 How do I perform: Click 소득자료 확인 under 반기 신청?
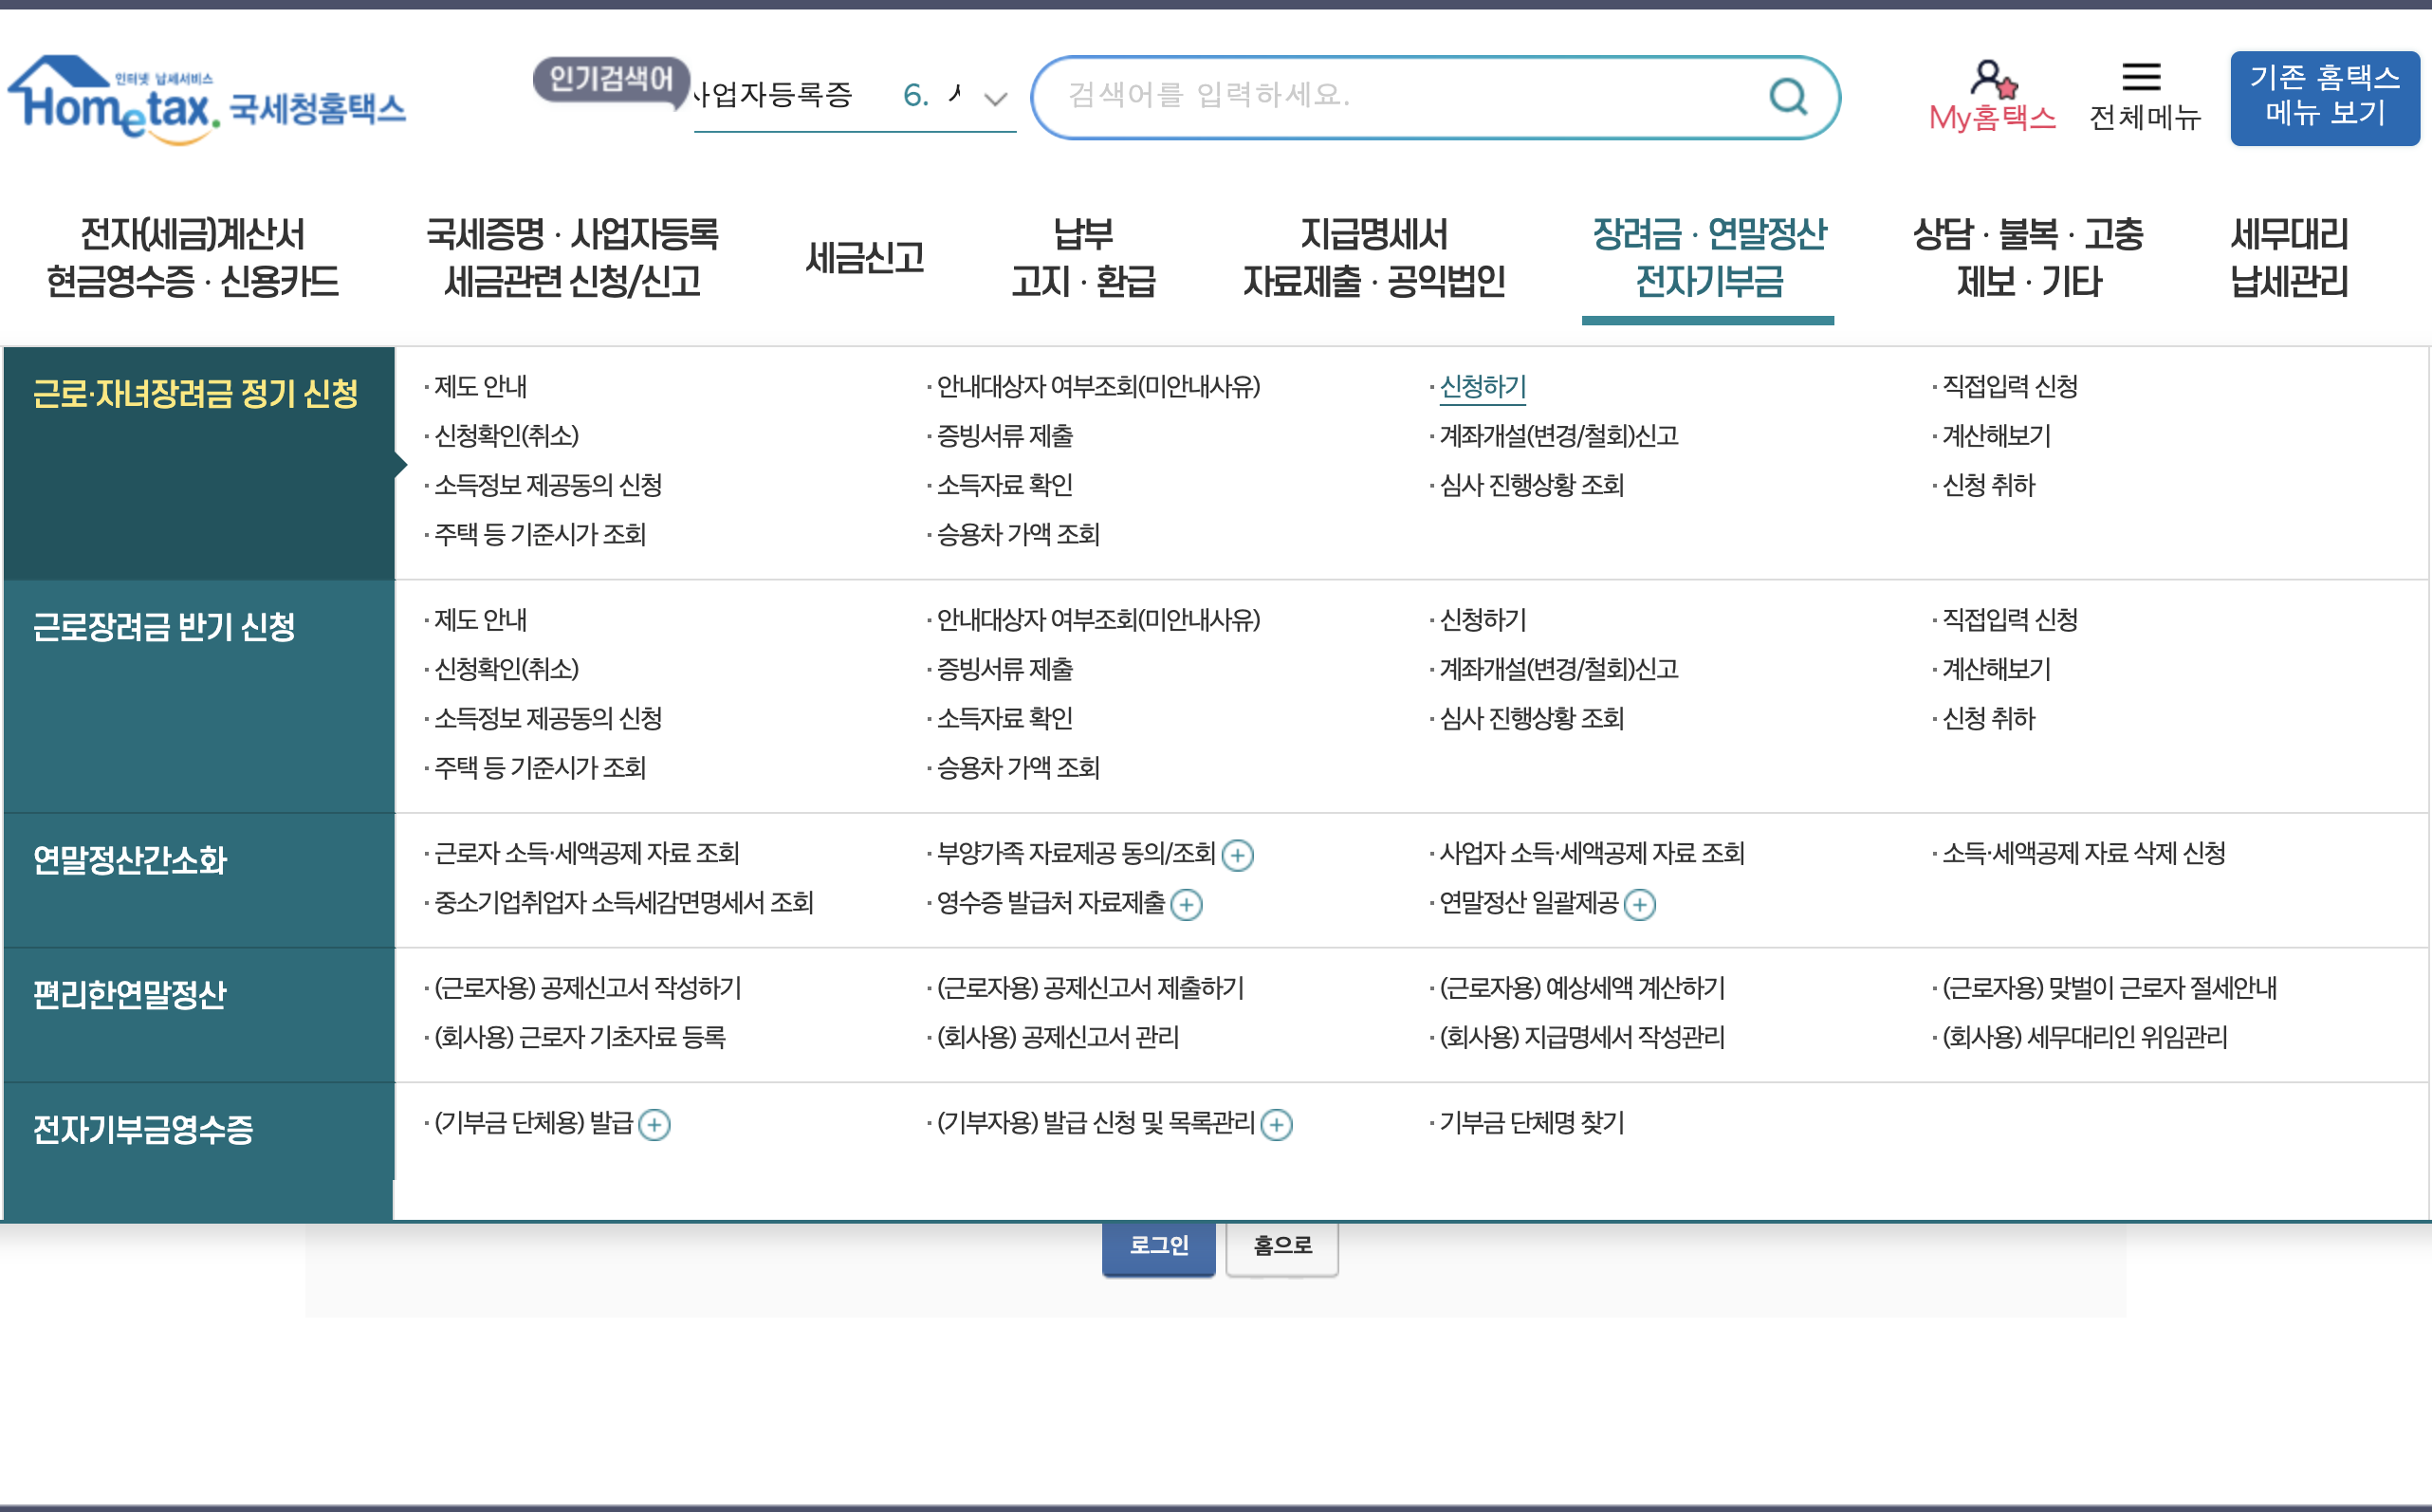1004,719
